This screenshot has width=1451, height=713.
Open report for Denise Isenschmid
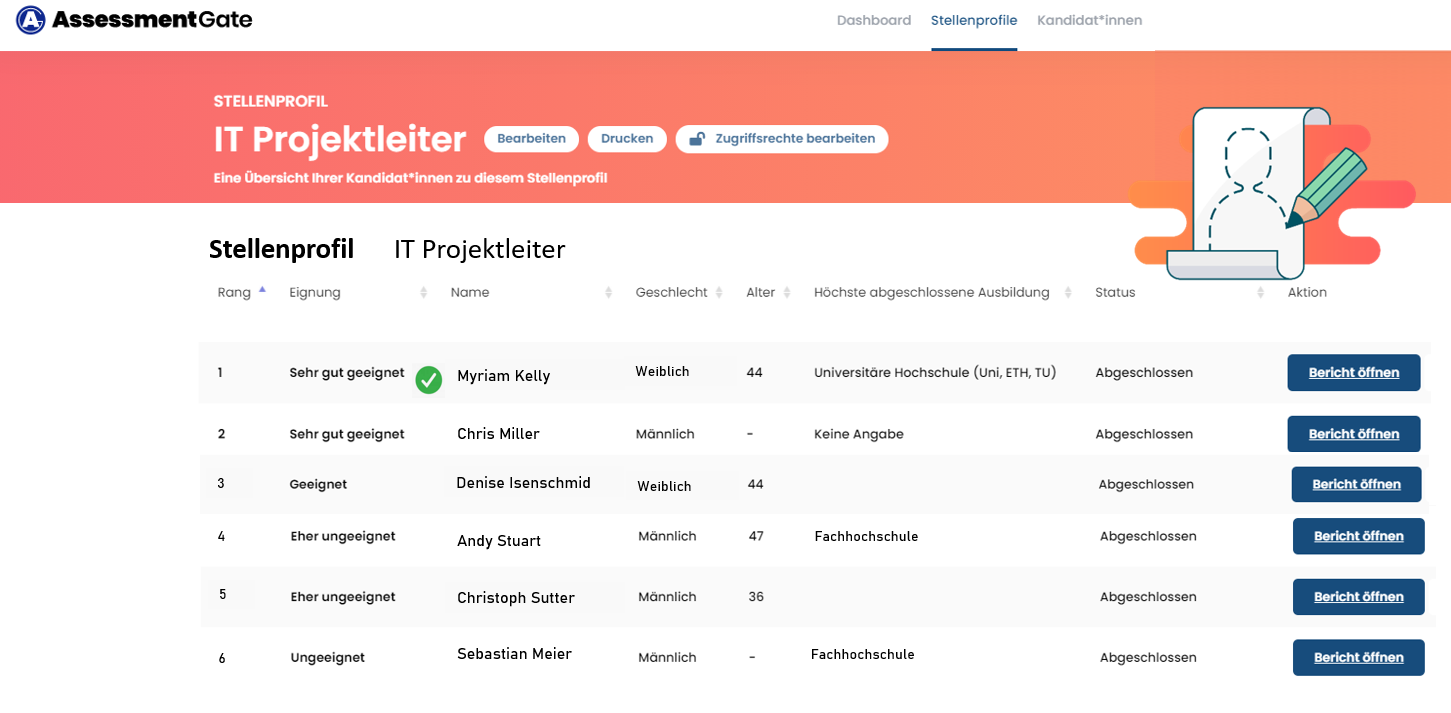[x=1356, y=484]
